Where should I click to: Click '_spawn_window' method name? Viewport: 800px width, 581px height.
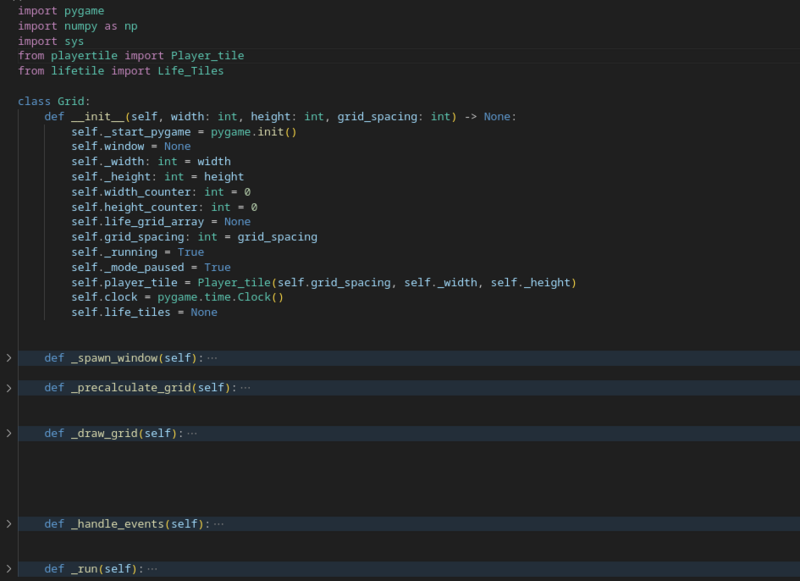coord(114,358)
